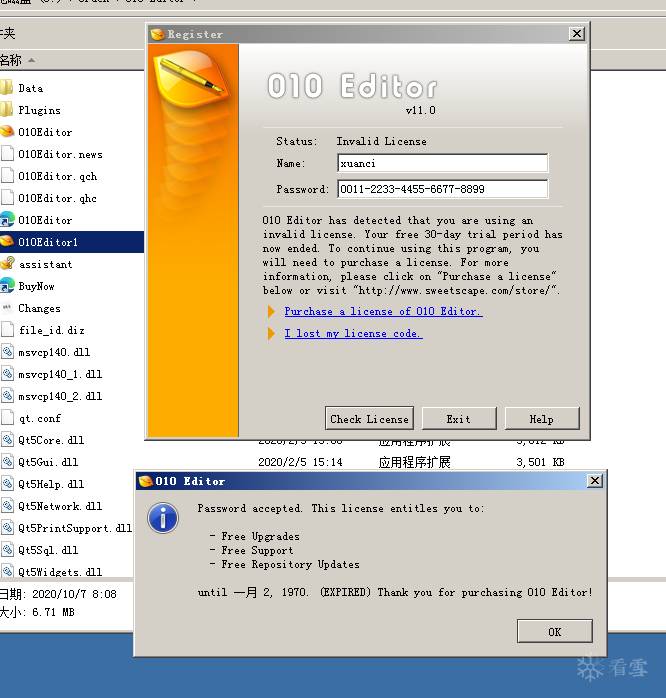Focus the Password field with license code
This screenshot has height=698, width=666.
pos(443,189)
